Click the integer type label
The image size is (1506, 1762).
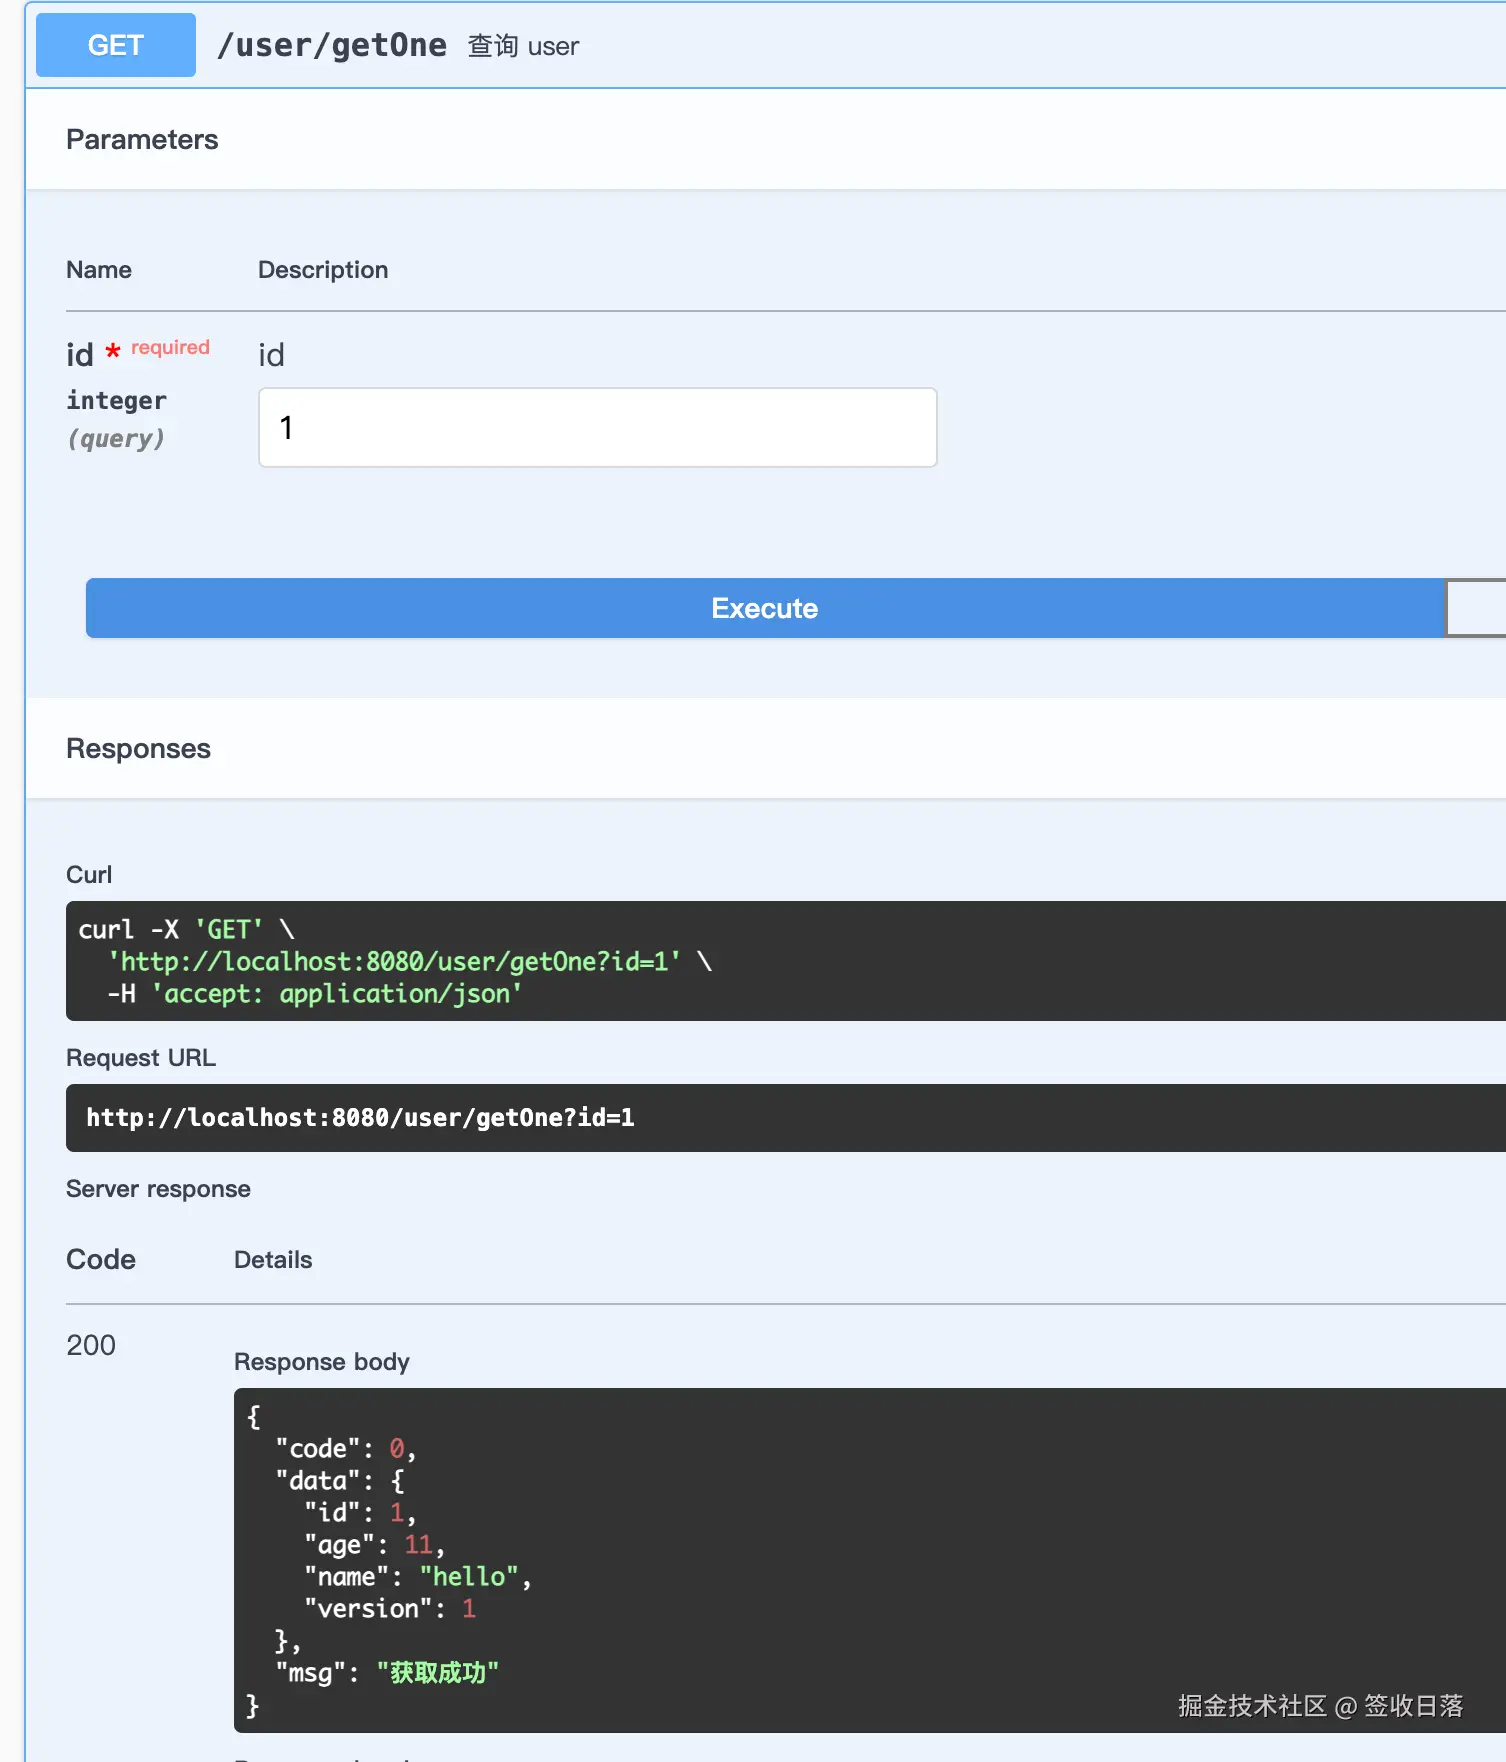tap(116, 400)
